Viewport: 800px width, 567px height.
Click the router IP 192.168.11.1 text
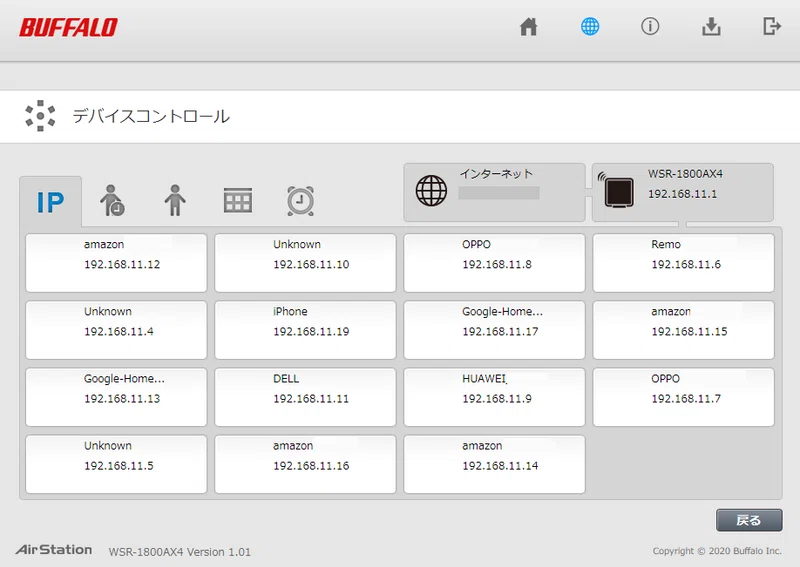[x=683, y=194]
